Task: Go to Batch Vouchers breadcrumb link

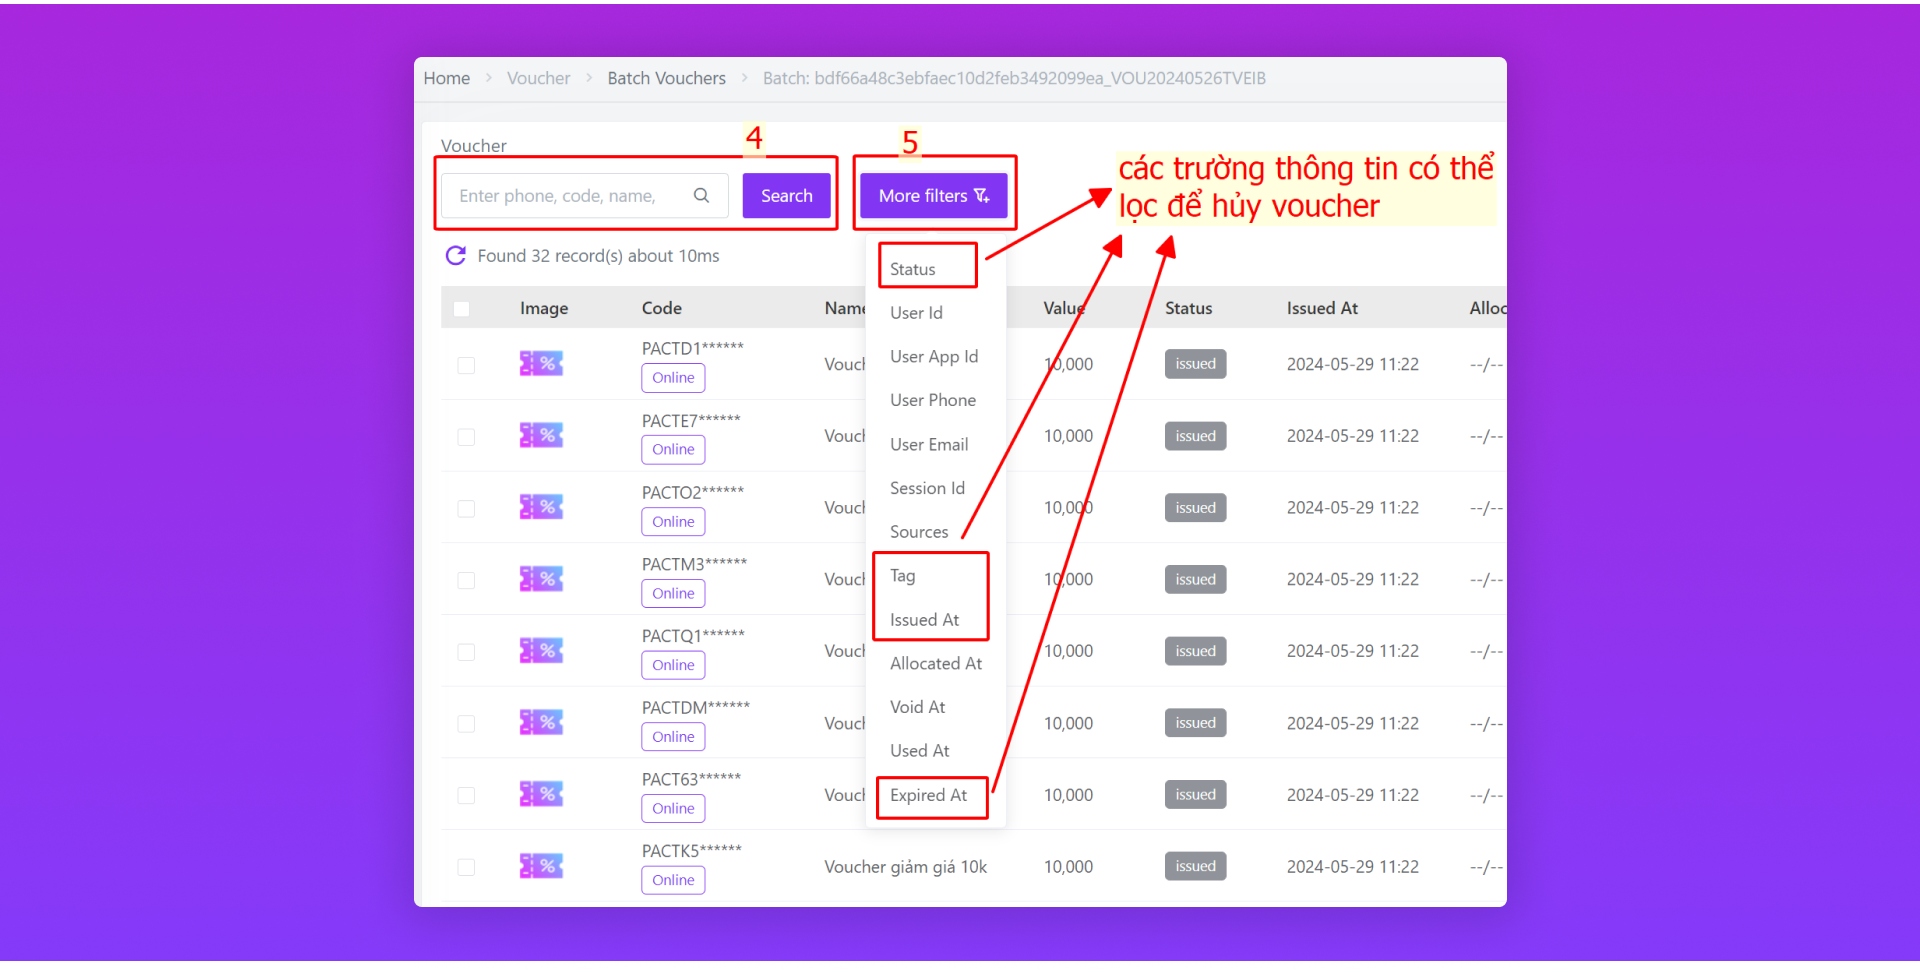Action: (x=666, y=78)
